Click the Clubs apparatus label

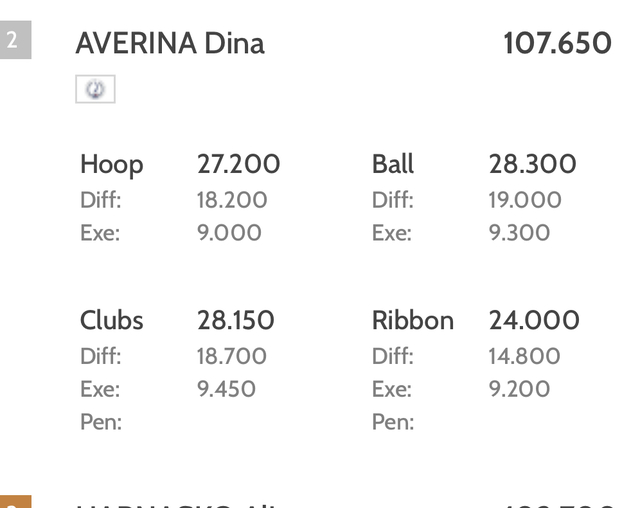(112, 320)
